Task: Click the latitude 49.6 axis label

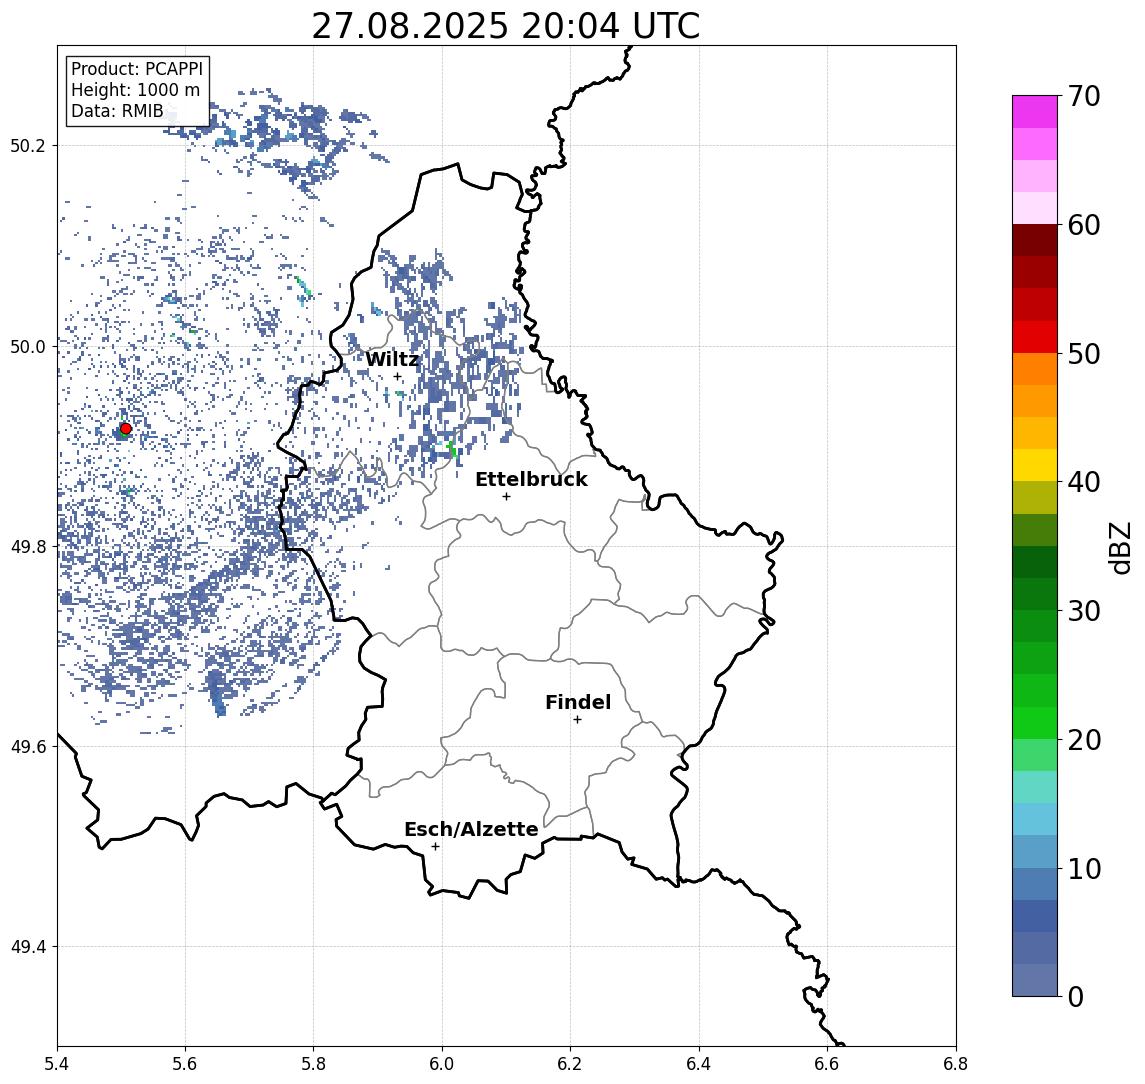Action: [x=28, y=747]
